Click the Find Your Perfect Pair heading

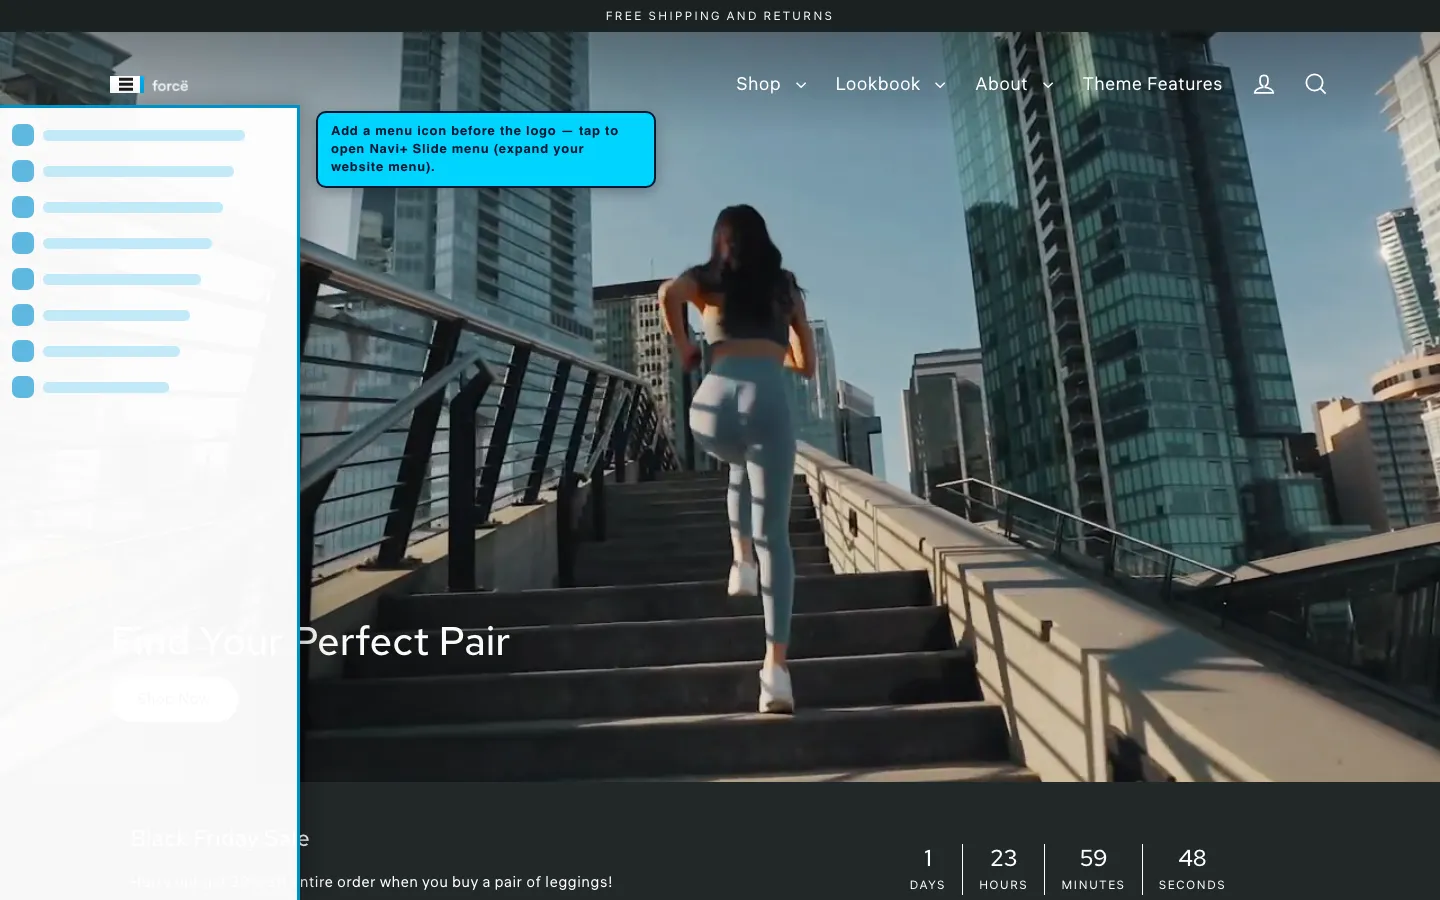click(x=311, y=641)
